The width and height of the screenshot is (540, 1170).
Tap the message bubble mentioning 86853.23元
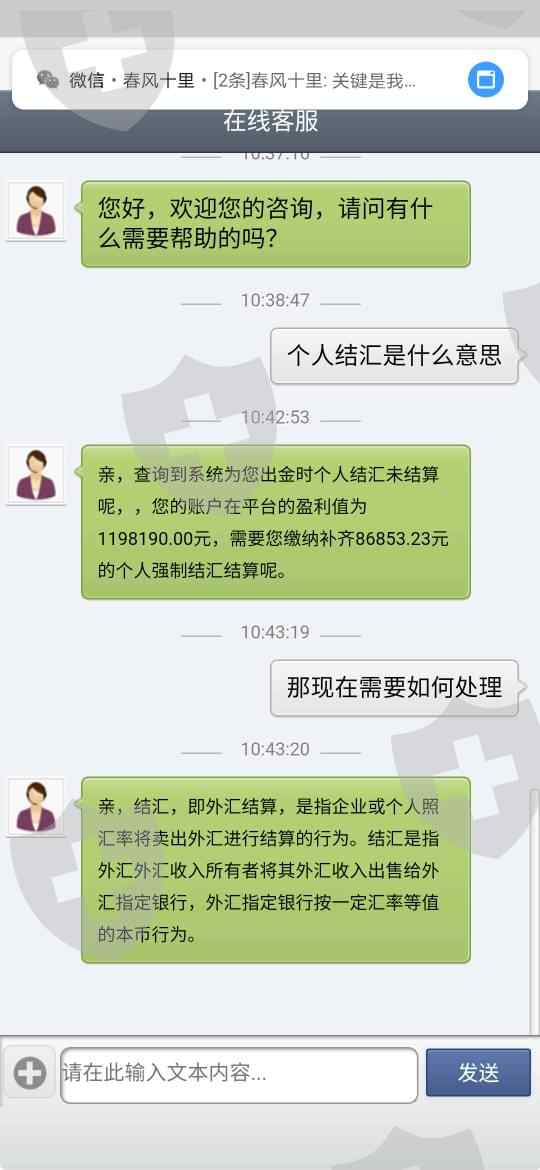tap(276, 522)
